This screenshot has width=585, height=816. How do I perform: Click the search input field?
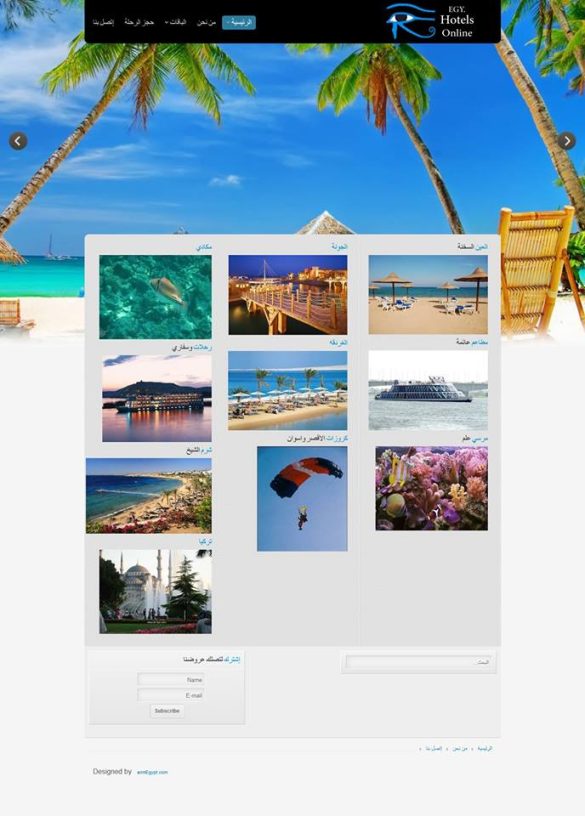coord(418,662)
